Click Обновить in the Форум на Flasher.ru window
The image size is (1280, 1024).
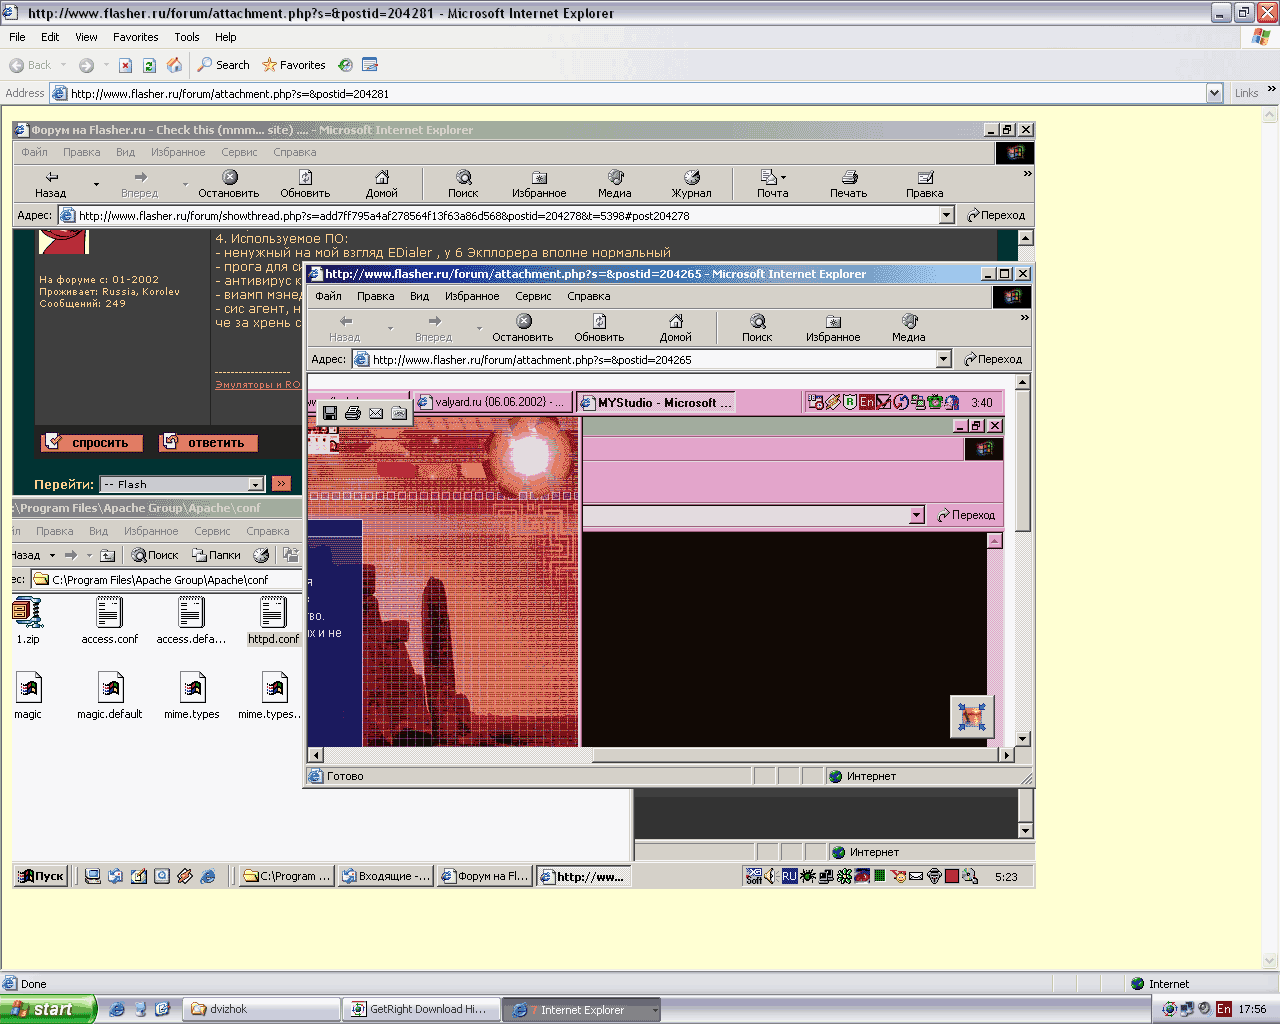pyautogui.click(x=305, y=184)
